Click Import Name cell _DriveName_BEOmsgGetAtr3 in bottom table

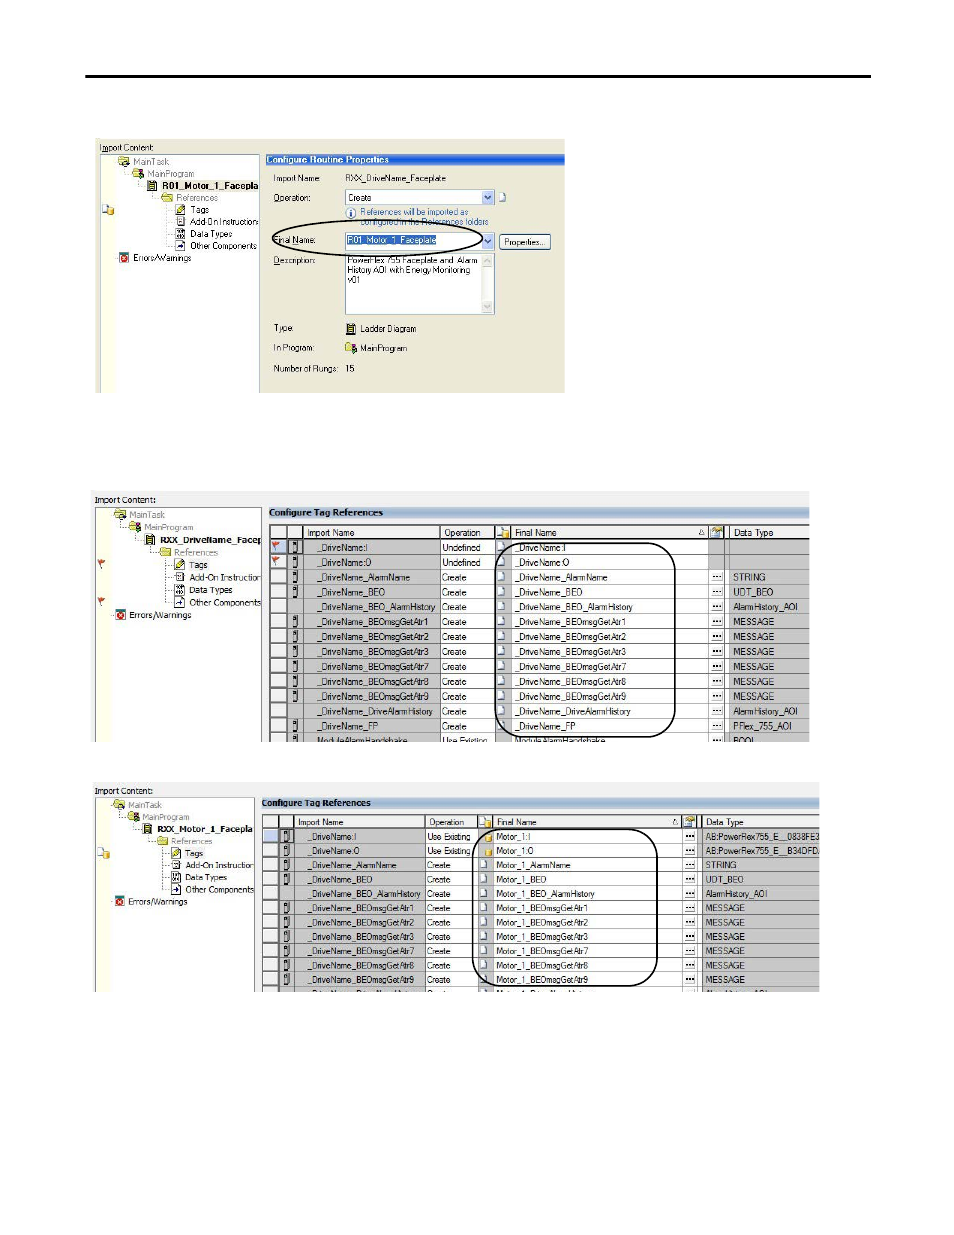[360, 937]
